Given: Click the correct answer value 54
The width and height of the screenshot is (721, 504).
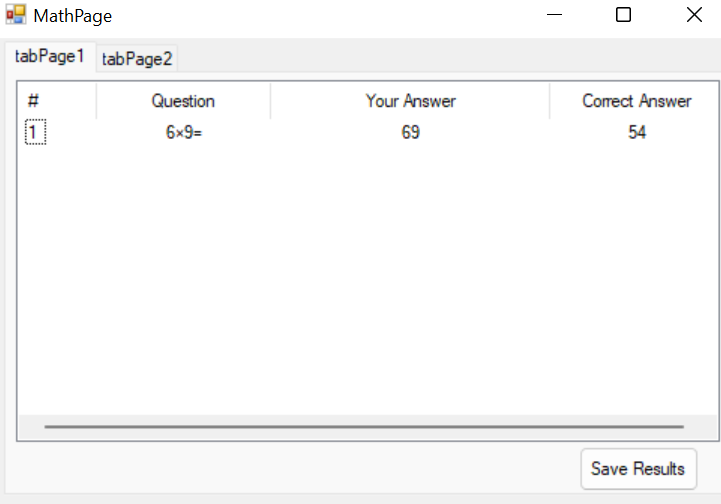Looking at the screenshot, I should pyautogui.click(x=637, y=132).
